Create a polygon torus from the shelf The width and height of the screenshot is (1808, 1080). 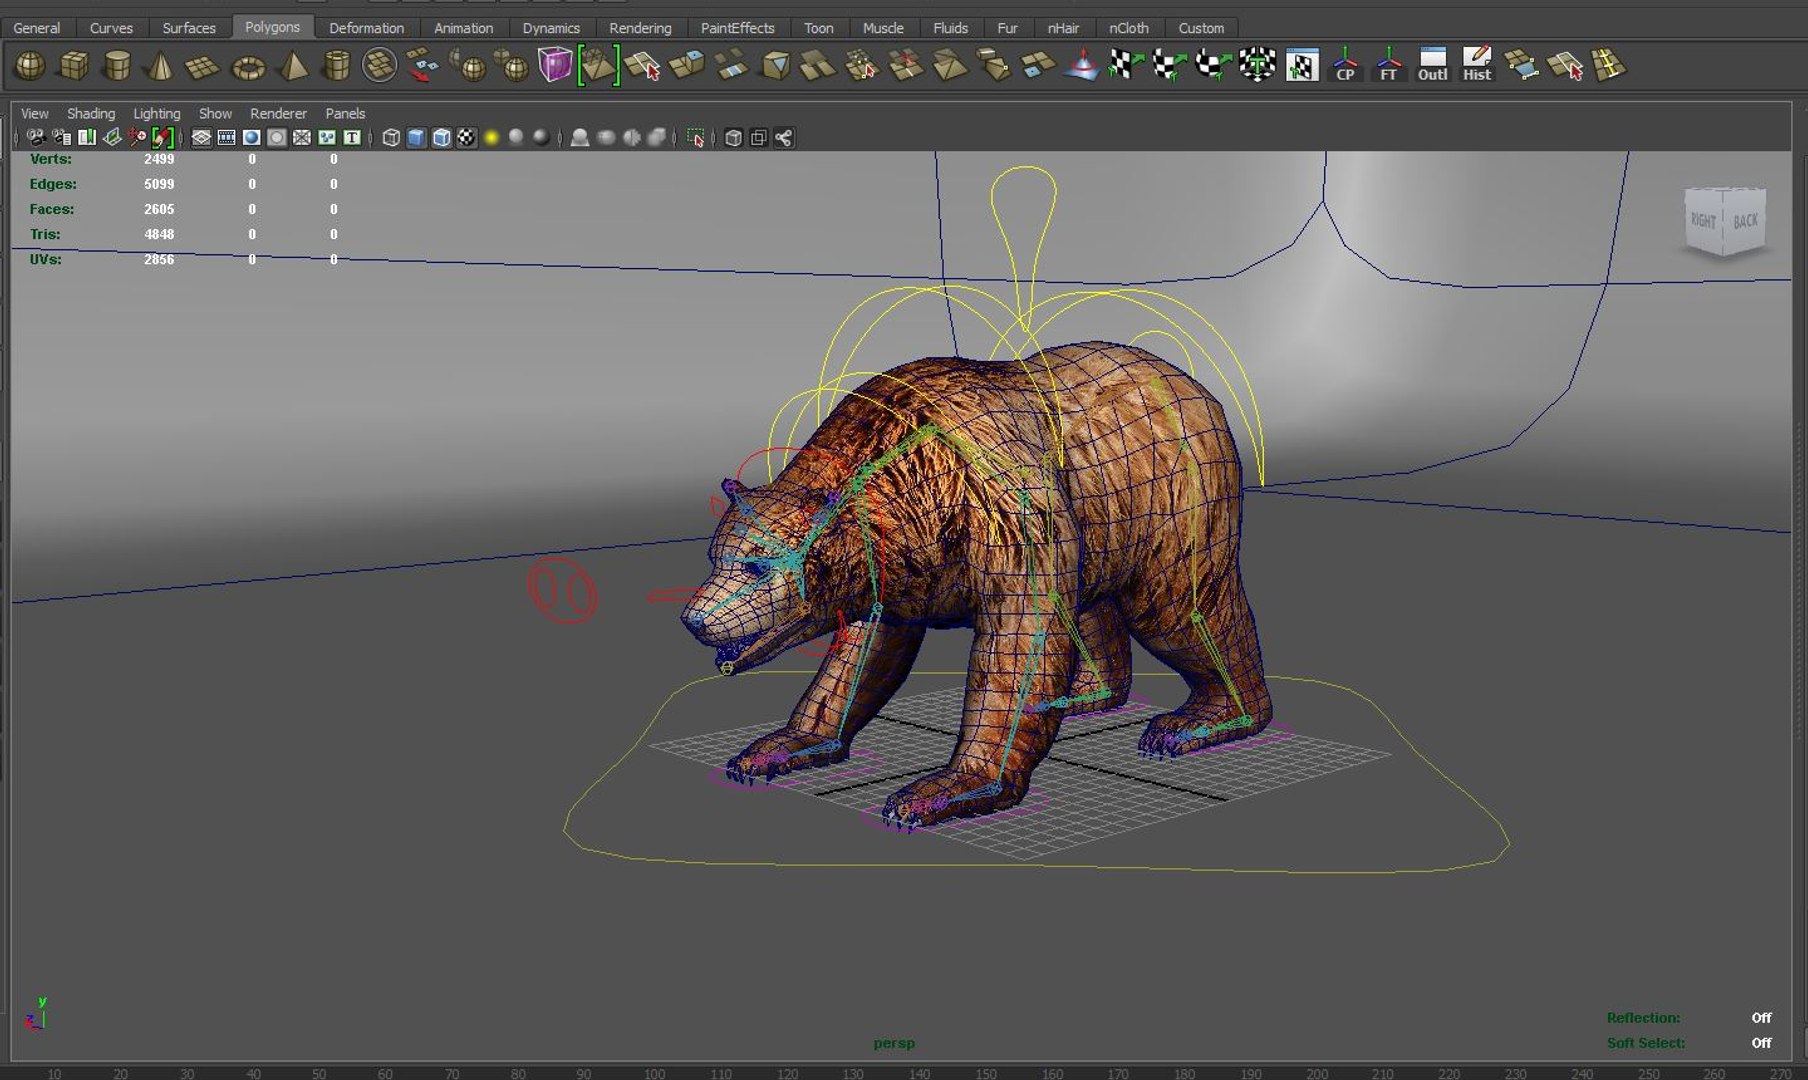(x=247, y=67)
